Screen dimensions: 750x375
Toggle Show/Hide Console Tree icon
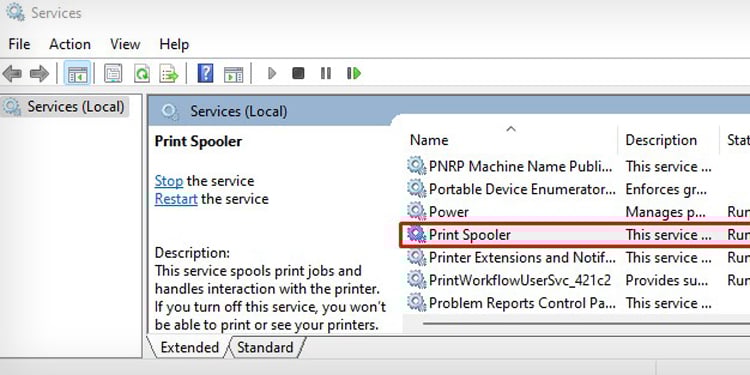[x=77, y=74]
